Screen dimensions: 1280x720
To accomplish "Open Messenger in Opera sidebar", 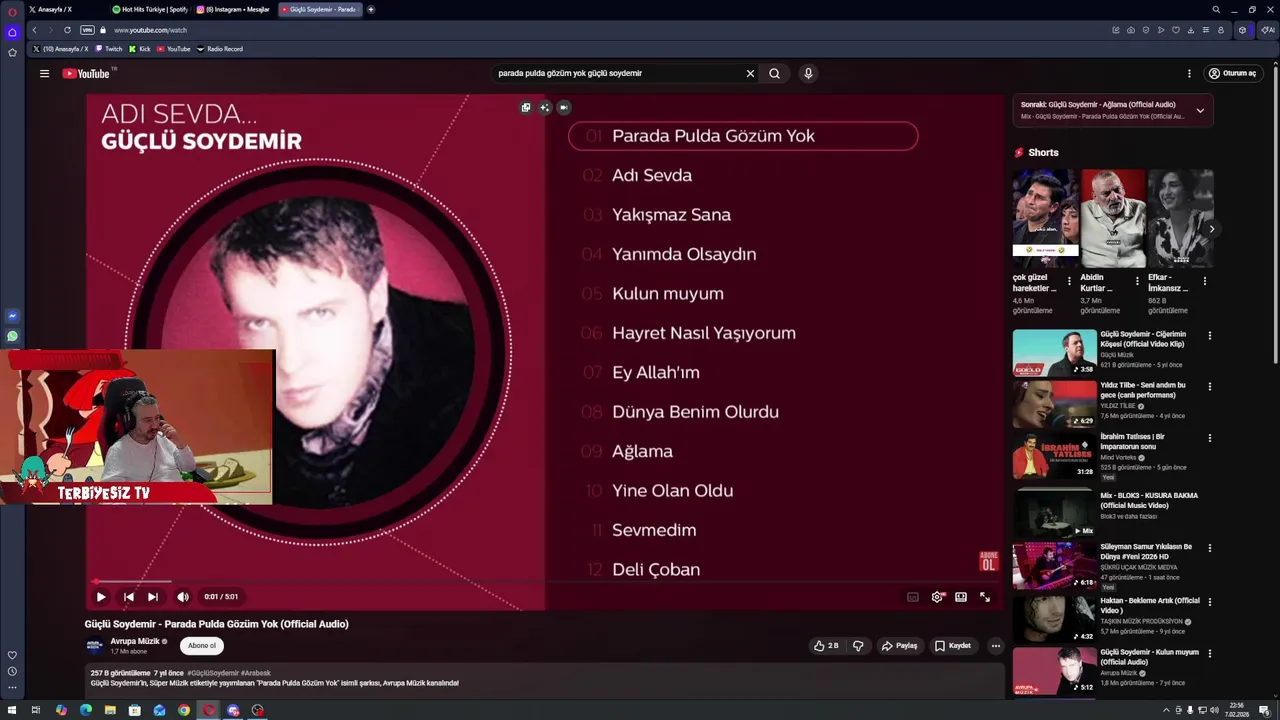I will coord(12,316).
